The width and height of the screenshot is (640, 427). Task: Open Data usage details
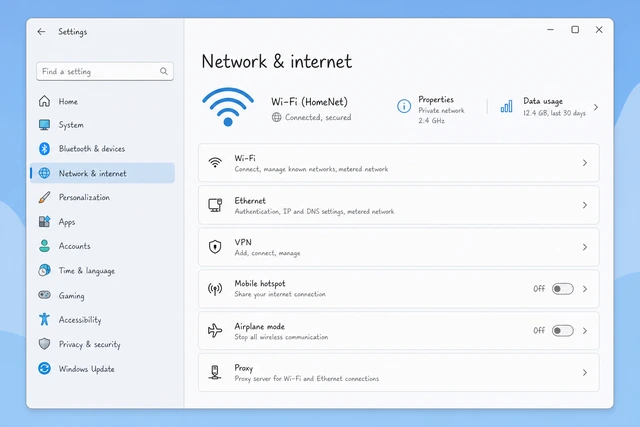point(549,107)
